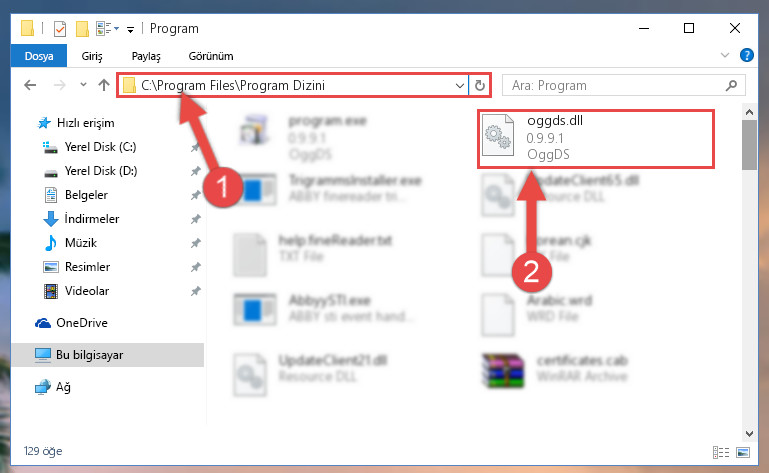This screenshot has width=769, height=473.
Task: Click the Back navigation arrow
Action: point(30,85)
